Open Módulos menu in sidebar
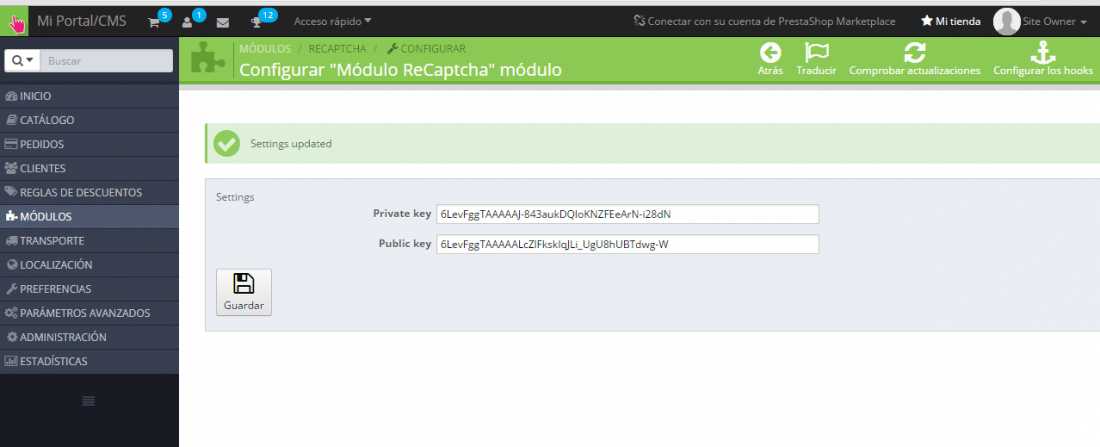The image size is (1100, 447). [x=89, y=217]
